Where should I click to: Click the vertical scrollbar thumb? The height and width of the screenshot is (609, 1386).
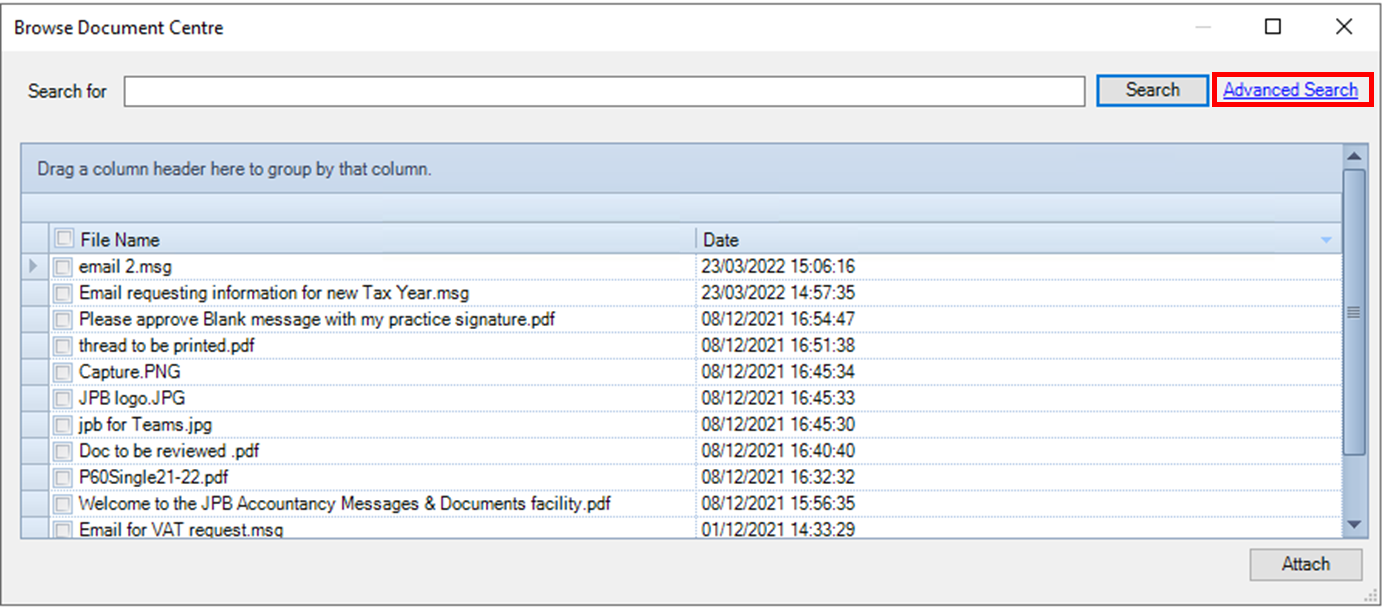[x=1354, y=312]
